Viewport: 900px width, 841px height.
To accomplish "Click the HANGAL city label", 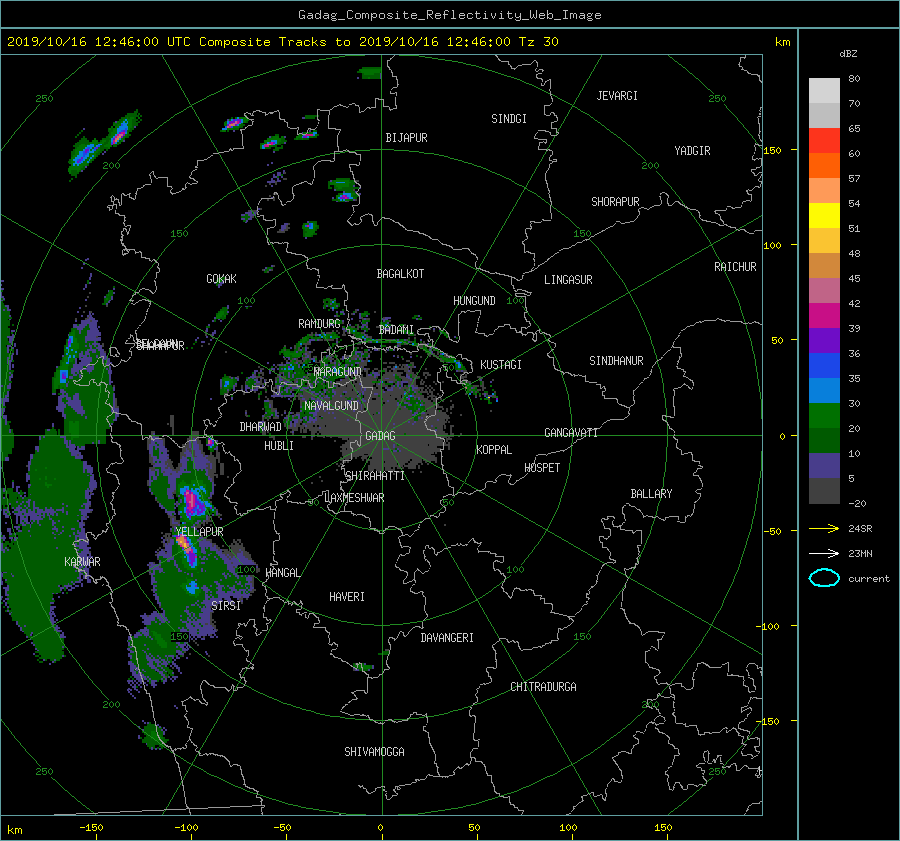I will (x=282, y=573).
